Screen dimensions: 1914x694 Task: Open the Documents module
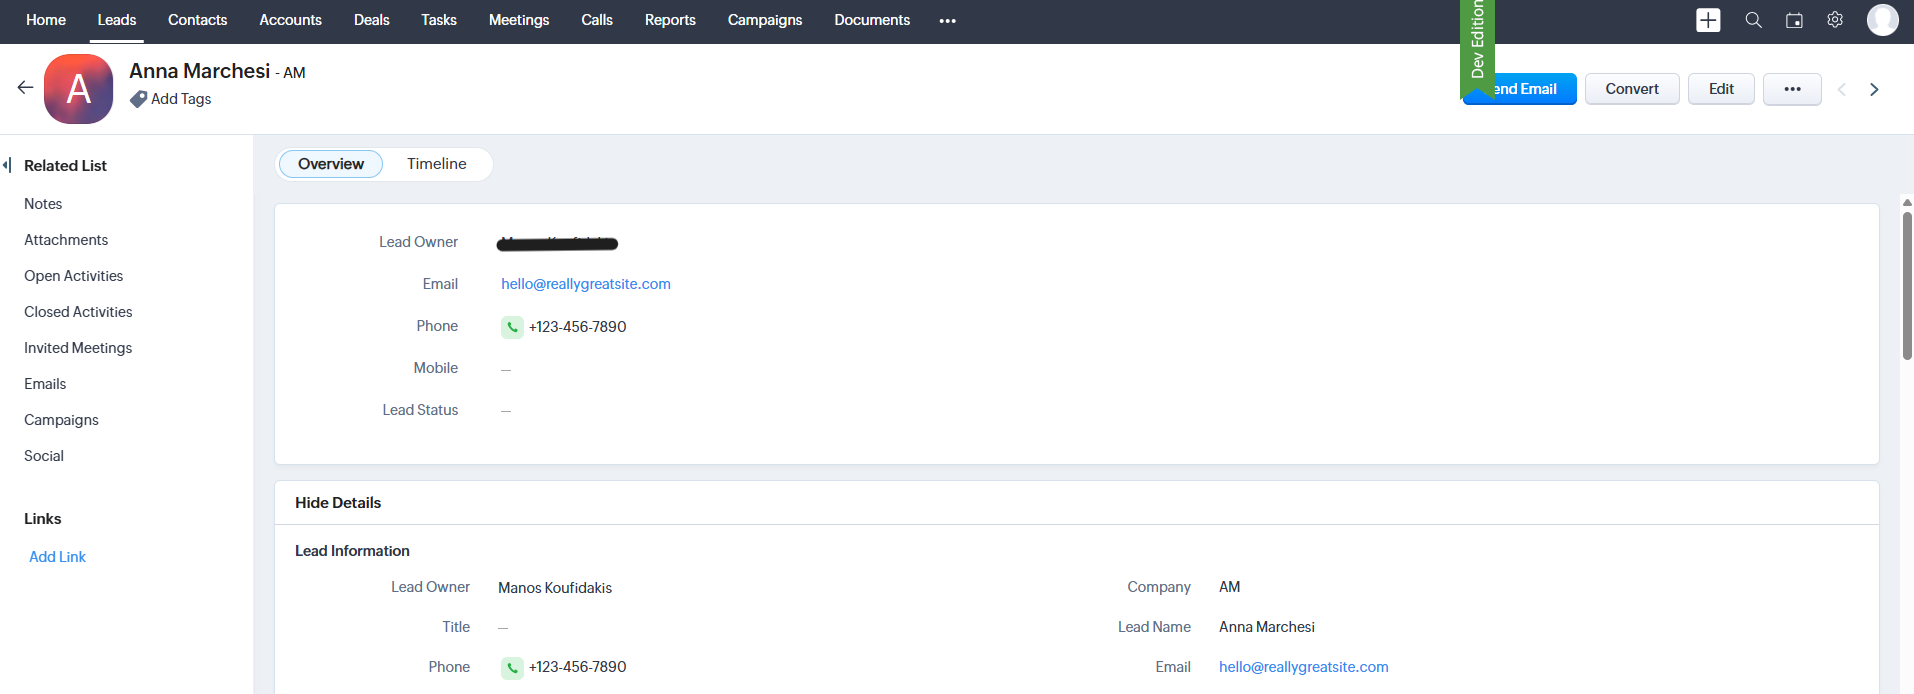(x=872, y=20)
